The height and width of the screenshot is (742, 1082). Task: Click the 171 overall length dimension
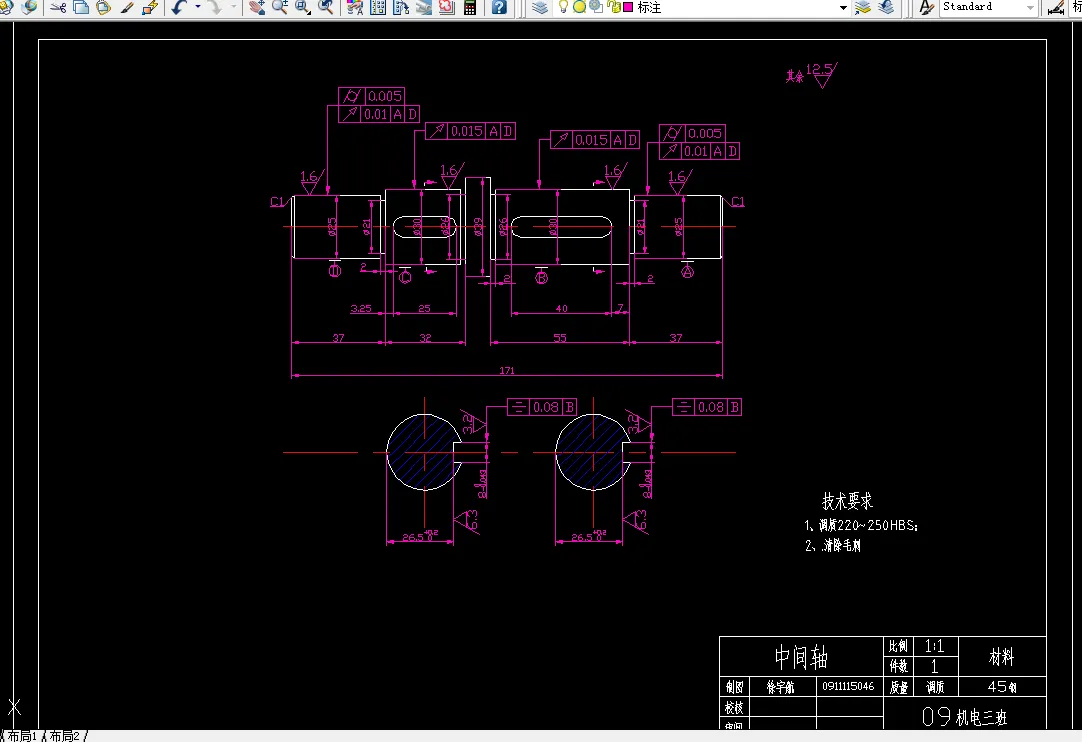coord(507,371)
